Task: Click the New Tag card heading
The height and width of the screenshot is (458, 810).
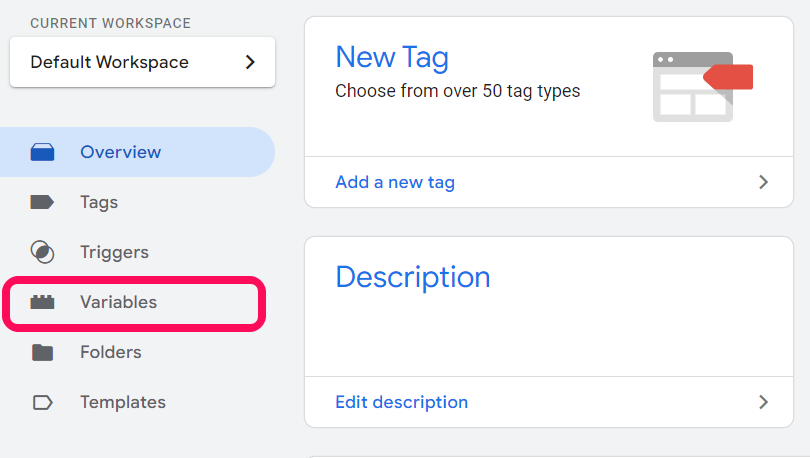Action: pyautogui.click(x=391, y=56)
